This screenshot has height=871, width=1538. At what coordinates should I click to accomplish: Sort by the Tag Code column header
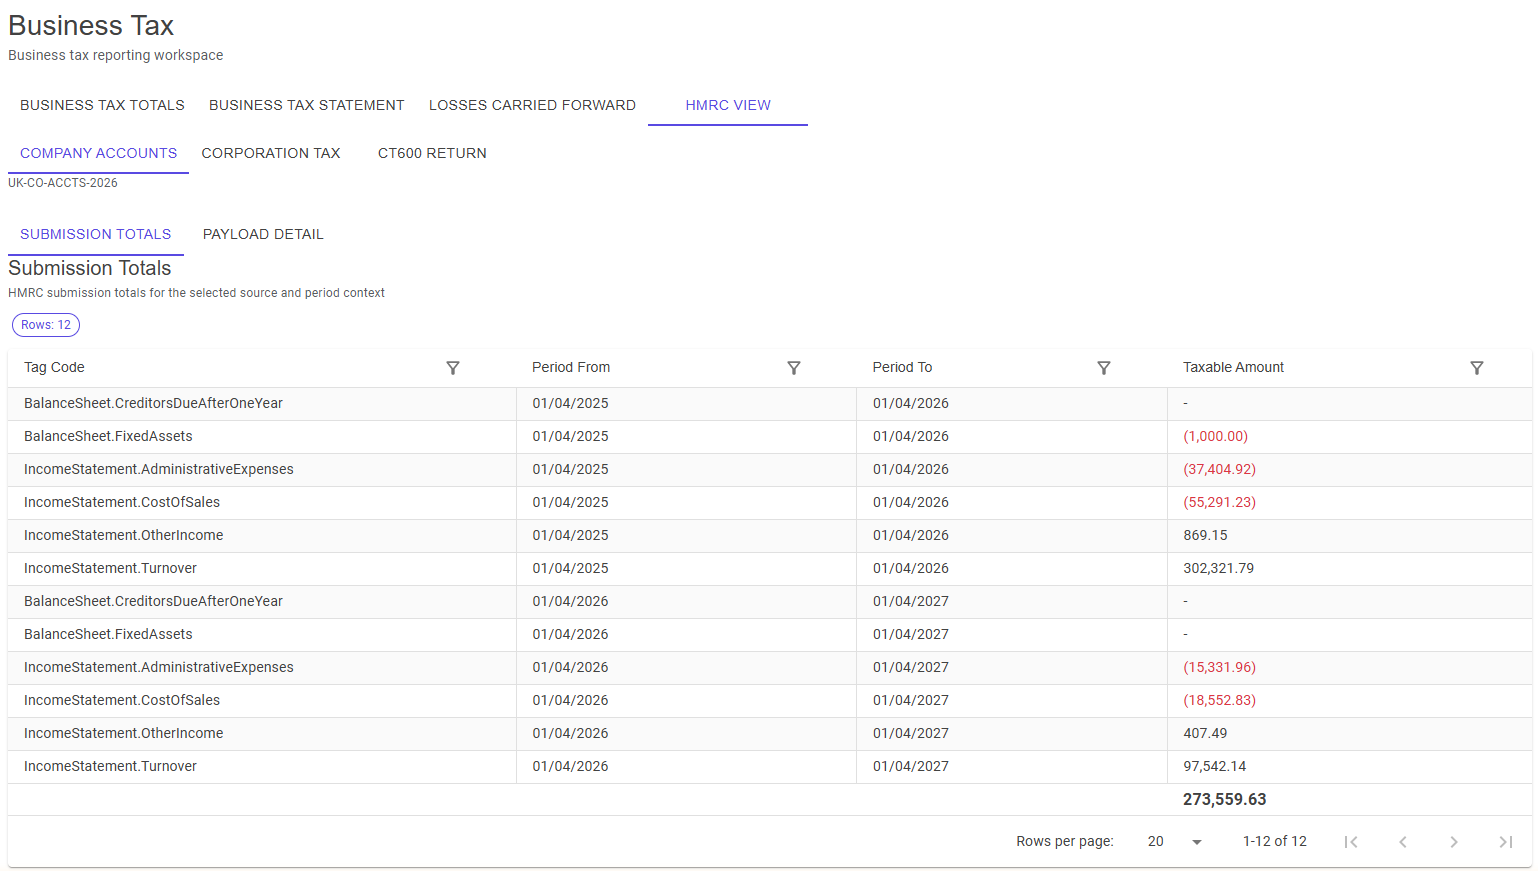coord(54,367)
